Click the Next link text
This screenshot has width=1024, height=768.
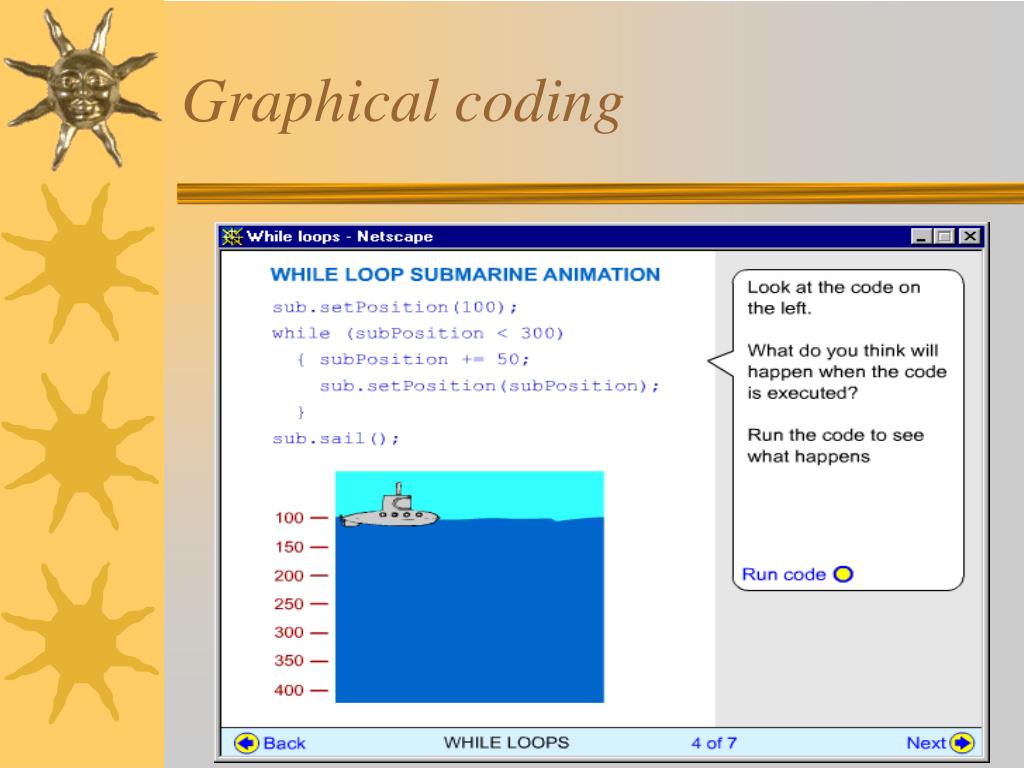click(926, 743)
